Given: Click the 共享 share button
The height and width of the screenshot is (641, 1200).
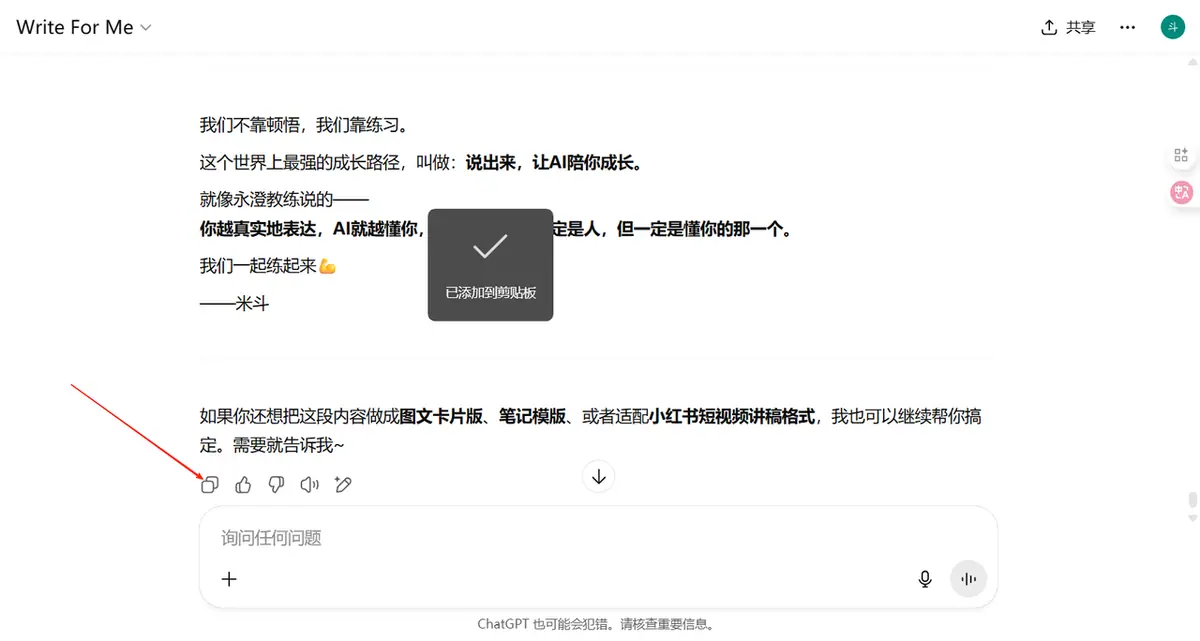Looking at the screenshot, I should 1068,28.
